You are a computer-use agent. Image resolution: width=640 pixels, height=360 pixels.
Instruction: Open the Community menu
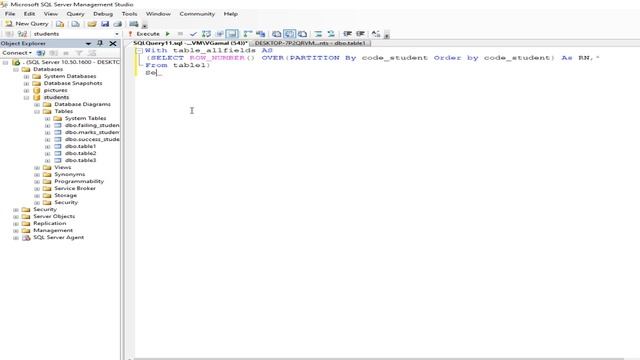[x=197, y=14]
